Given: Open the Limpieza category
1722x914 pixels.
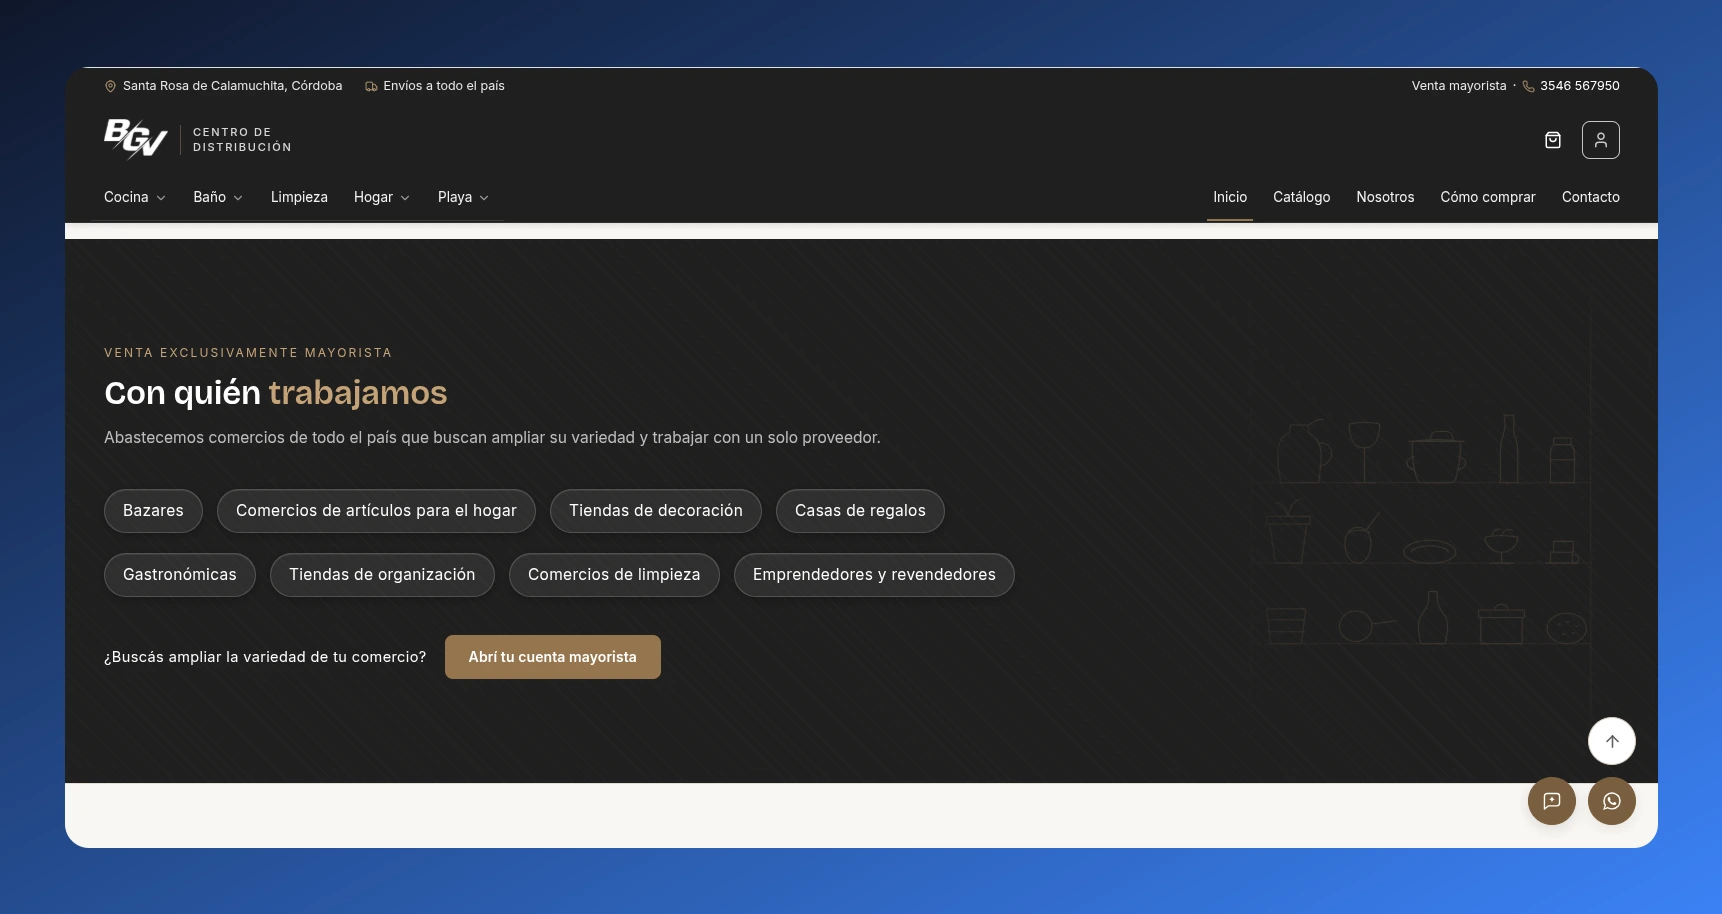Looking at the screenshot, I should 299,197.
